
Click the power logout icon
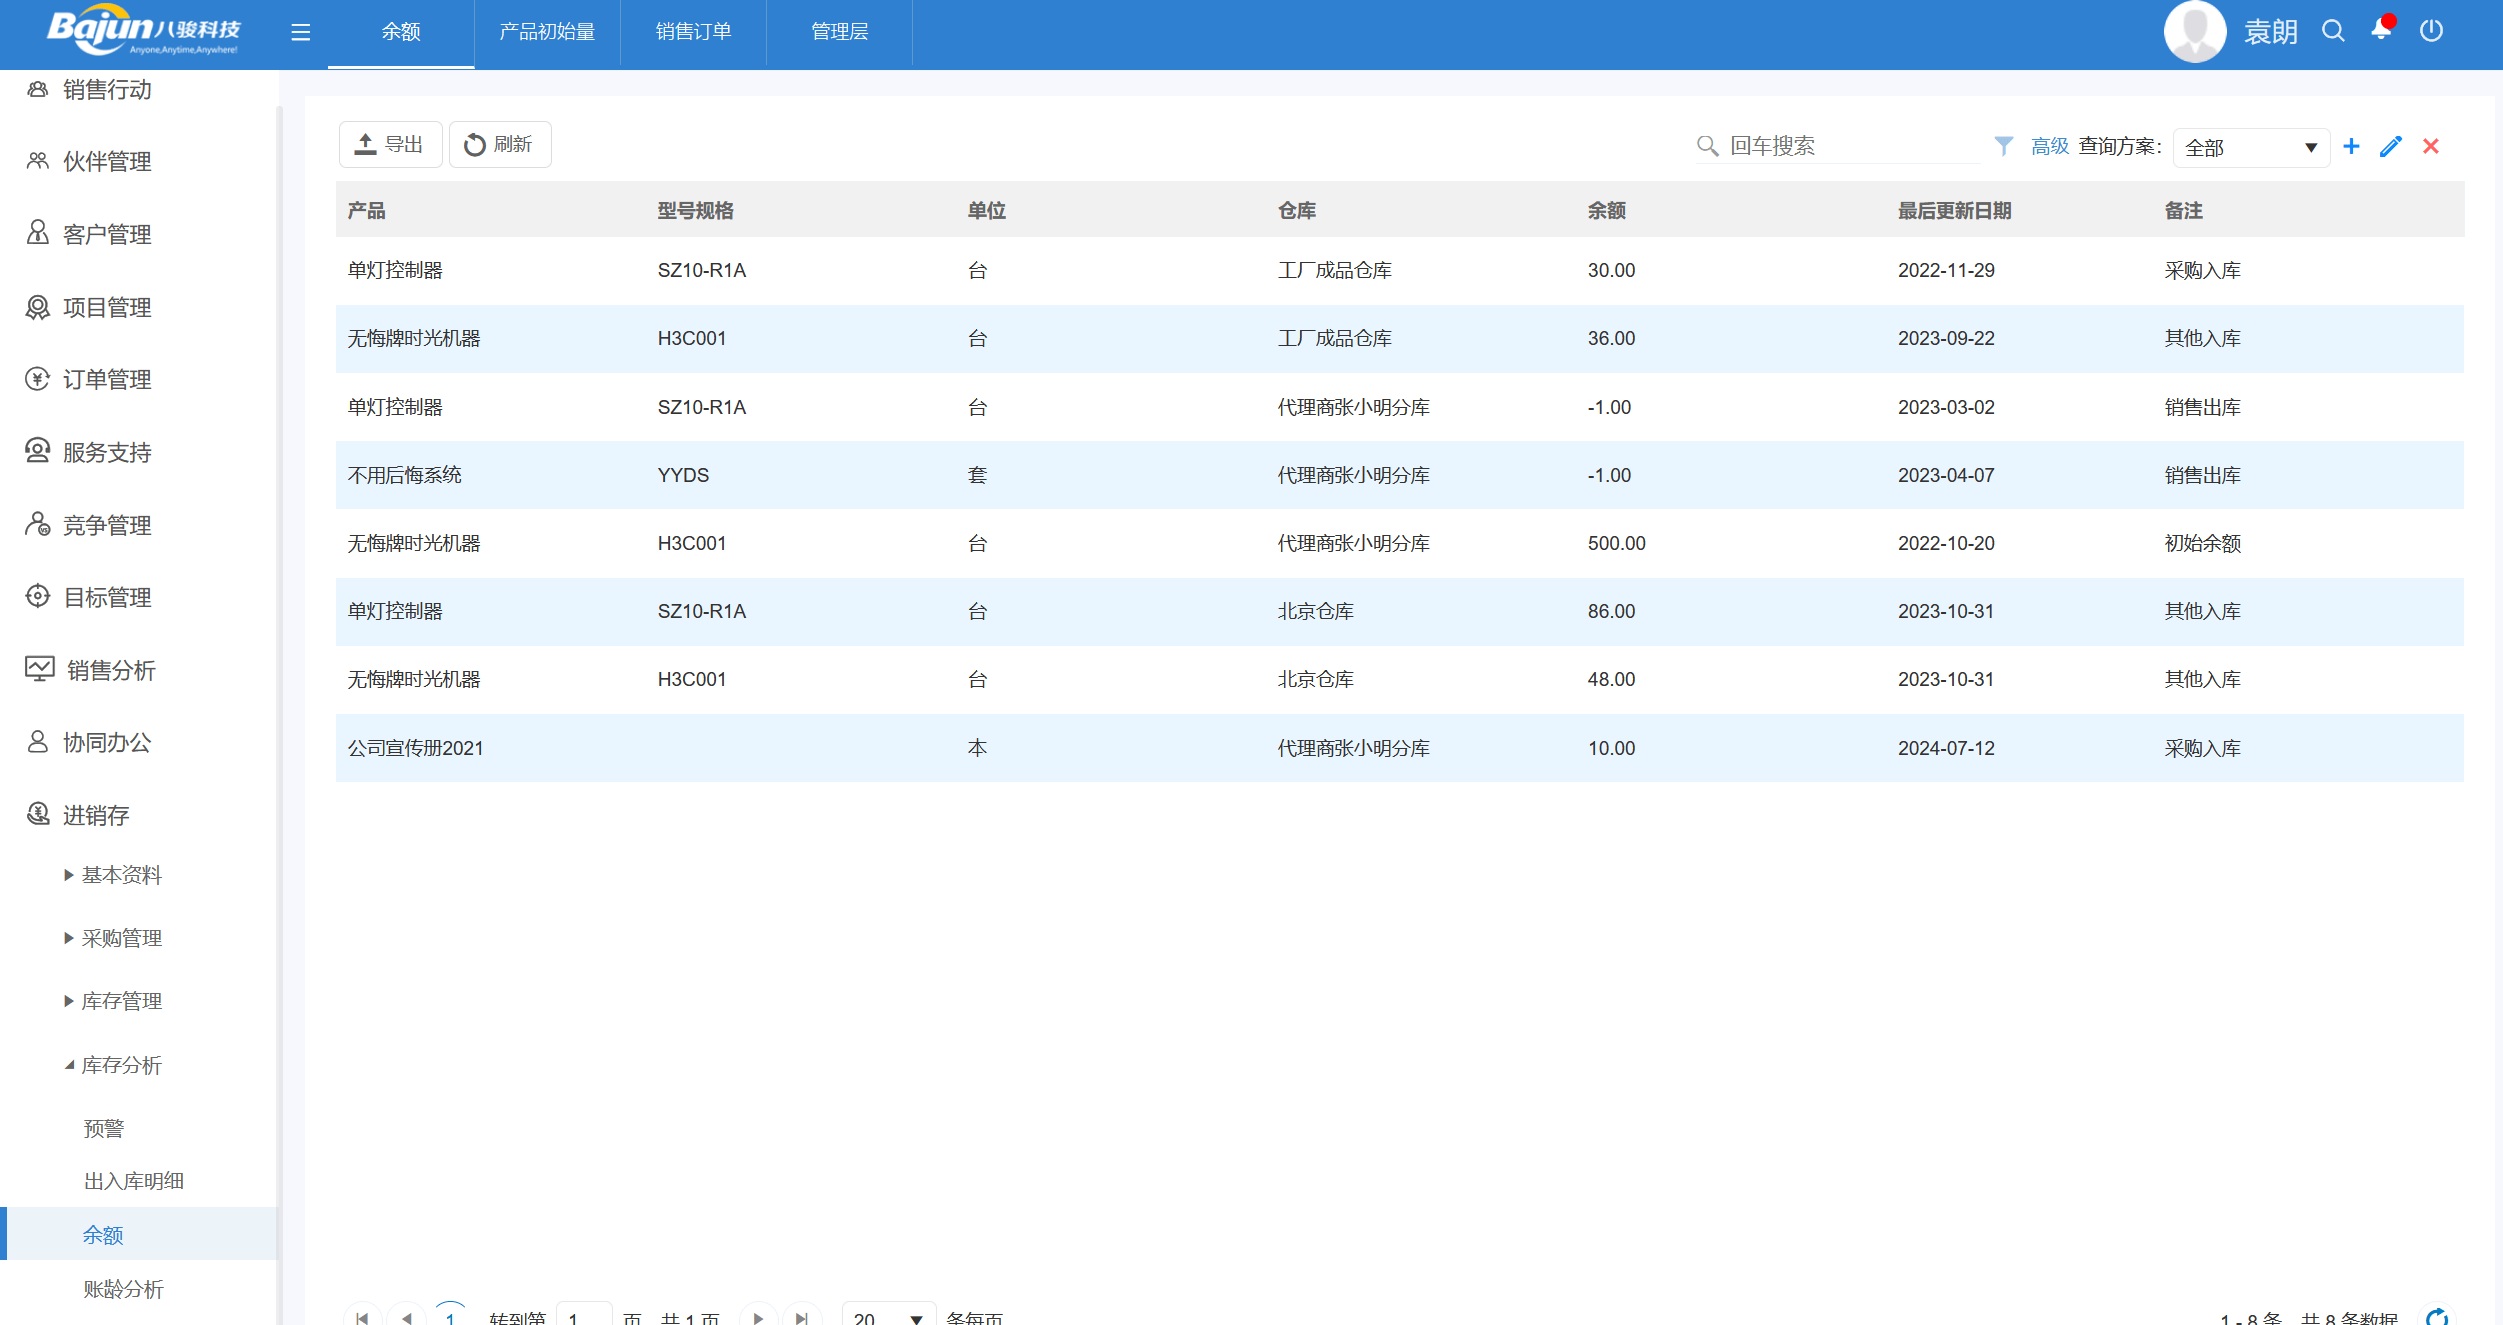(2431, 31)
